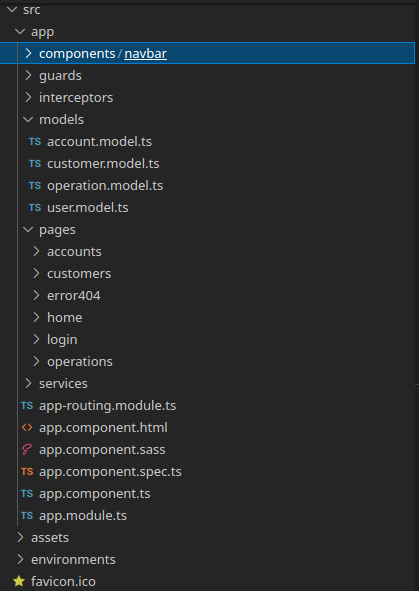419x591 pixels.
Task: Select the error404 folder label
Action: point(74,296)
